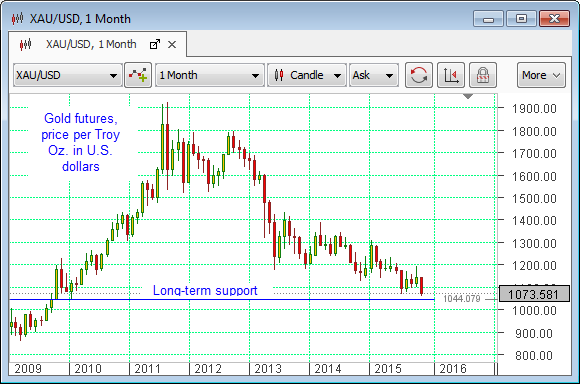
Task: Click the gray triangle marker above the chart
Action: [468, 97]
